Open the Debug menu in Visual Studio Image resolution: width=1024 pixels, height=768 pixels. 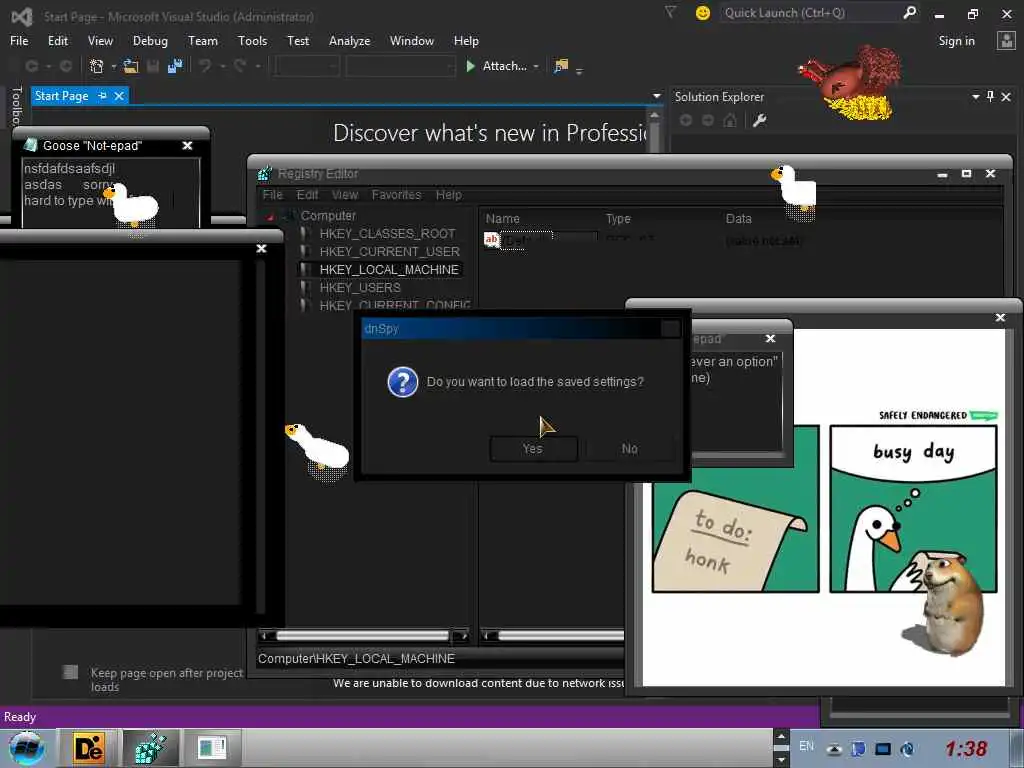click(150, 40)
